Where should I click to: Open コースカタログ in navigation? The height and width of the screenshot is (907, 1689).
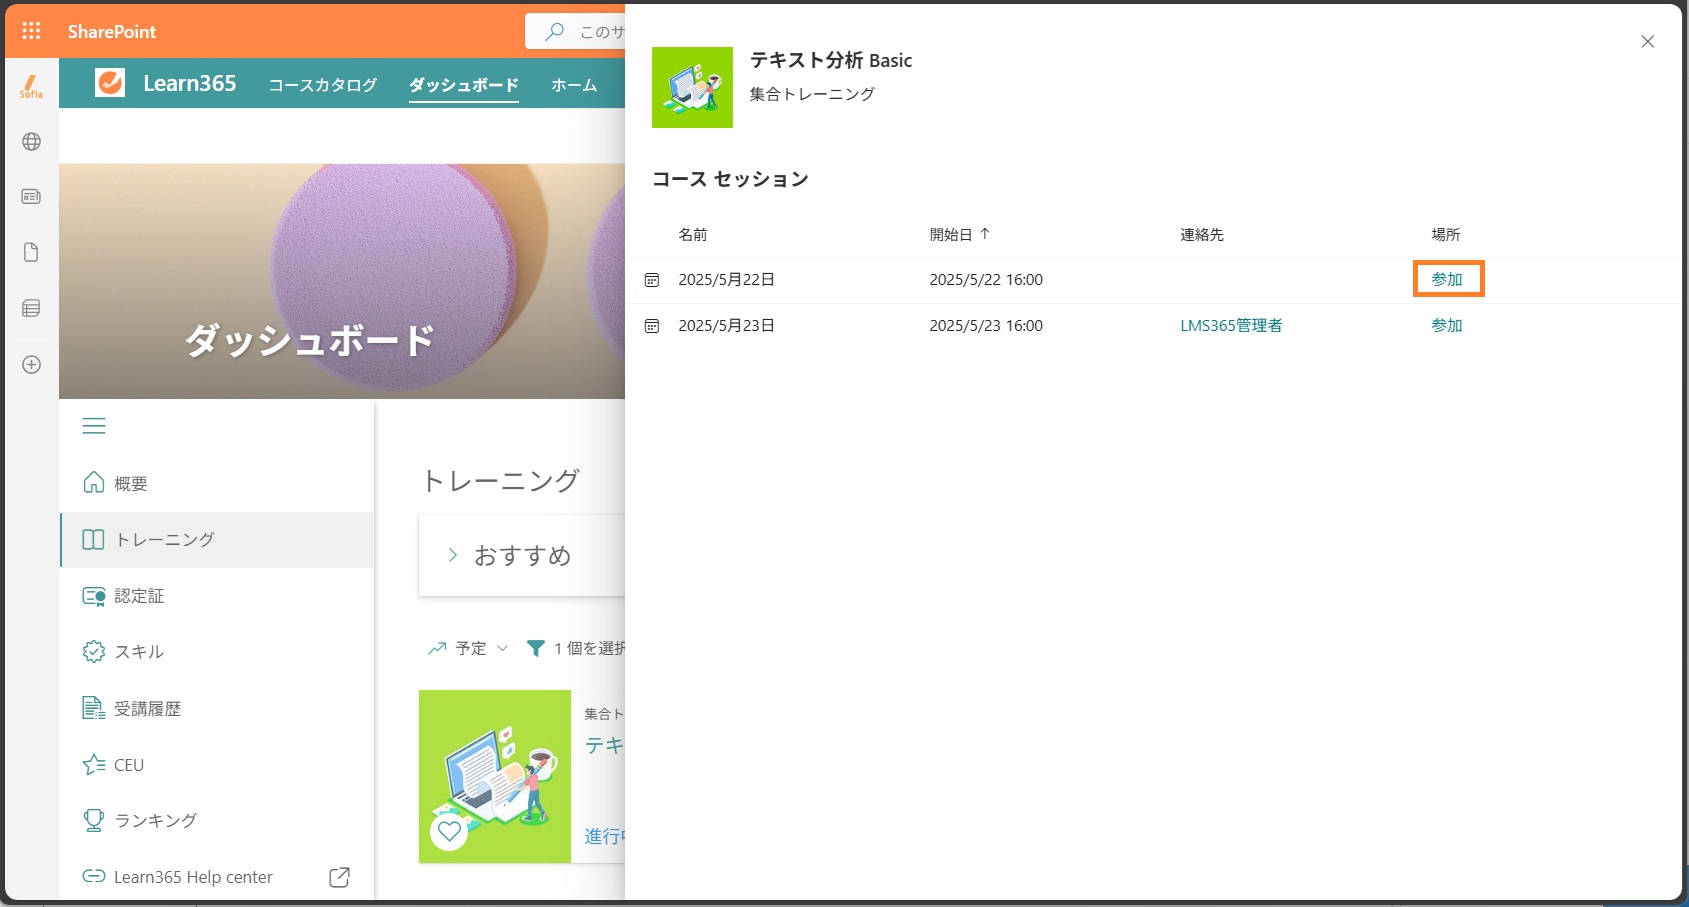(x=323, y=85)
